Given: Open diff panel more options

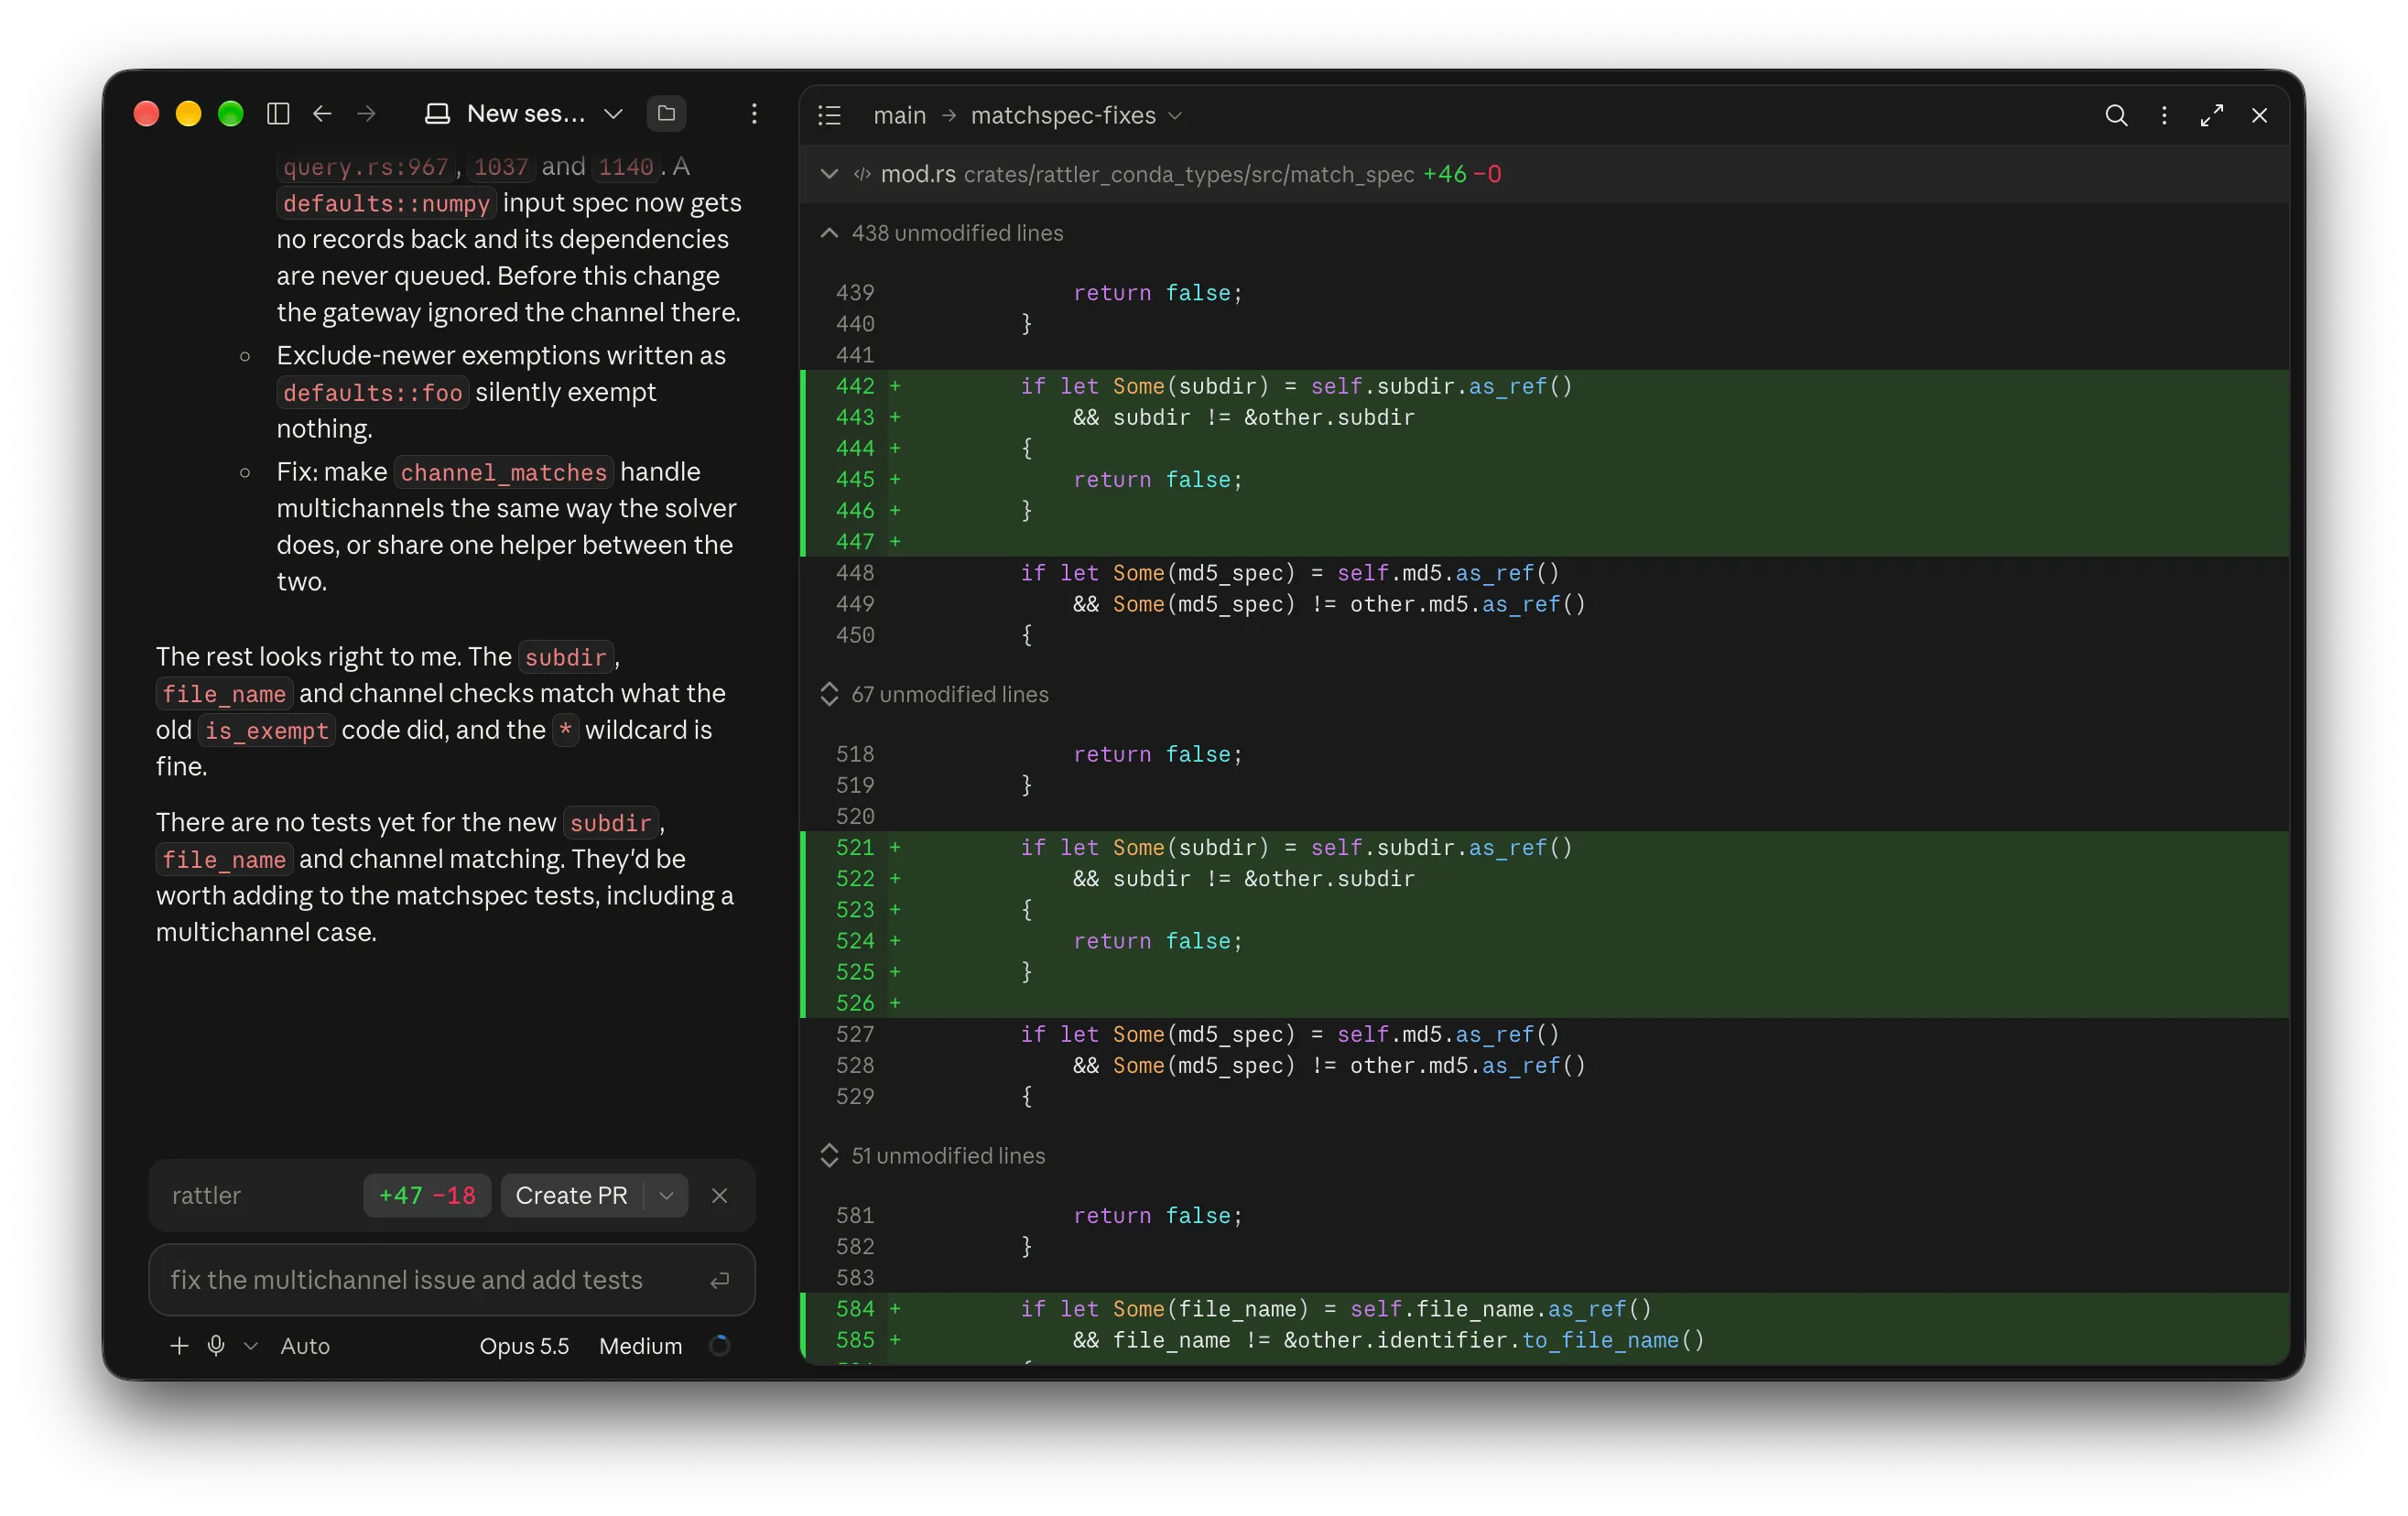Looking at the screenshot, I should [2164, 116].
